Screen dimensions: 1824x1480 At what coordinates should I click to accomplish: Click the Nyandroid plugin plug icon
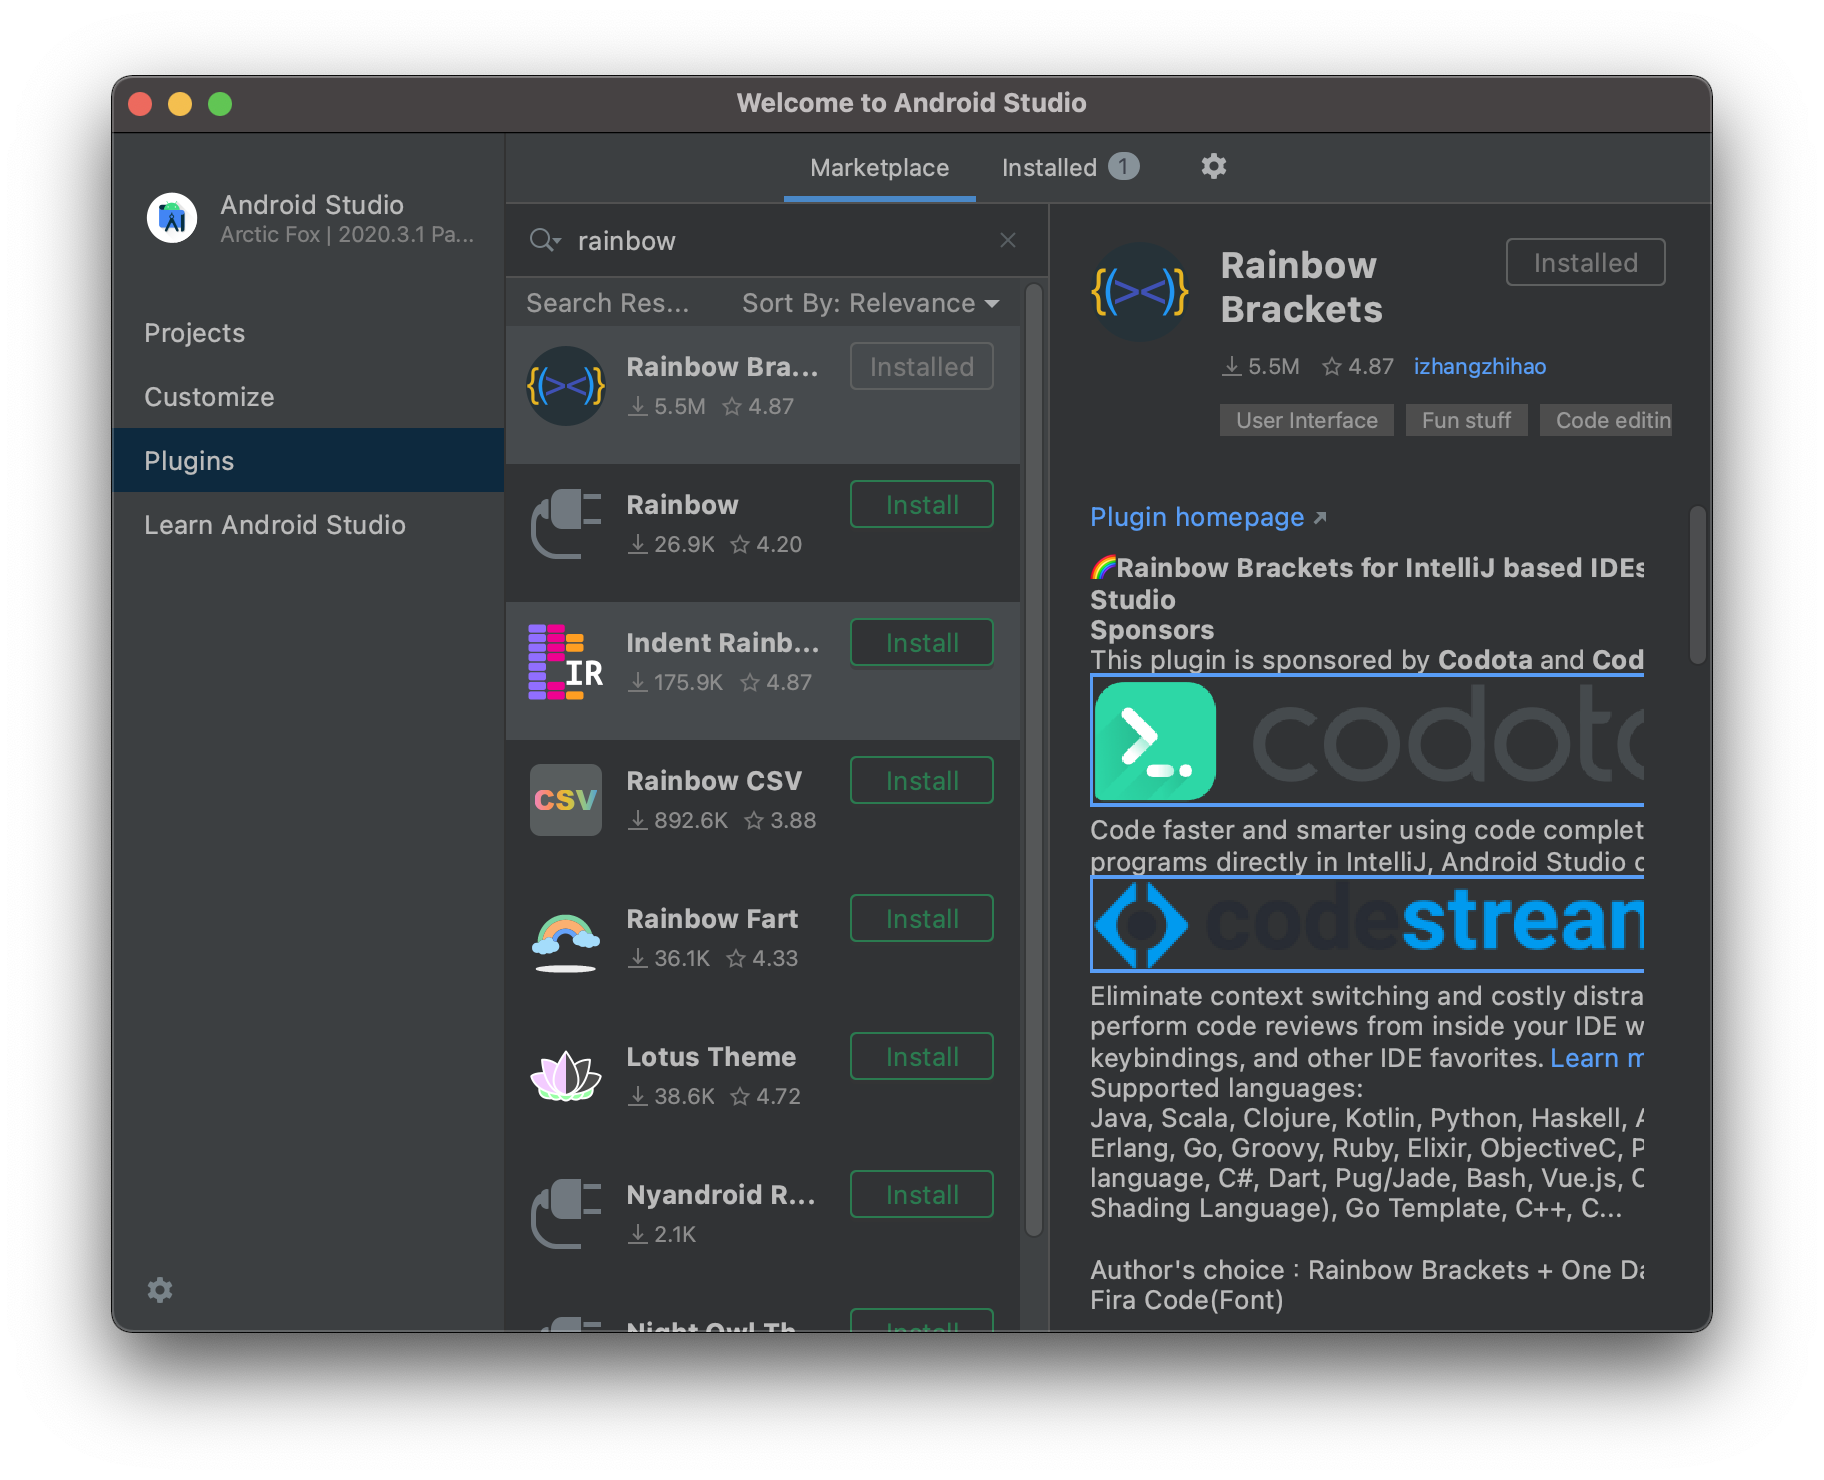566,1213
